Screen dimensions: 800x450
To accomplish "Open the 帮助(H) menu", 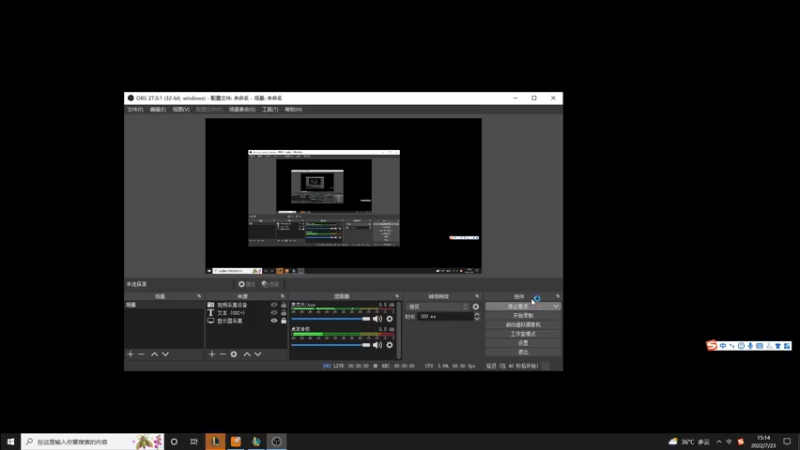I will [293, 110].
